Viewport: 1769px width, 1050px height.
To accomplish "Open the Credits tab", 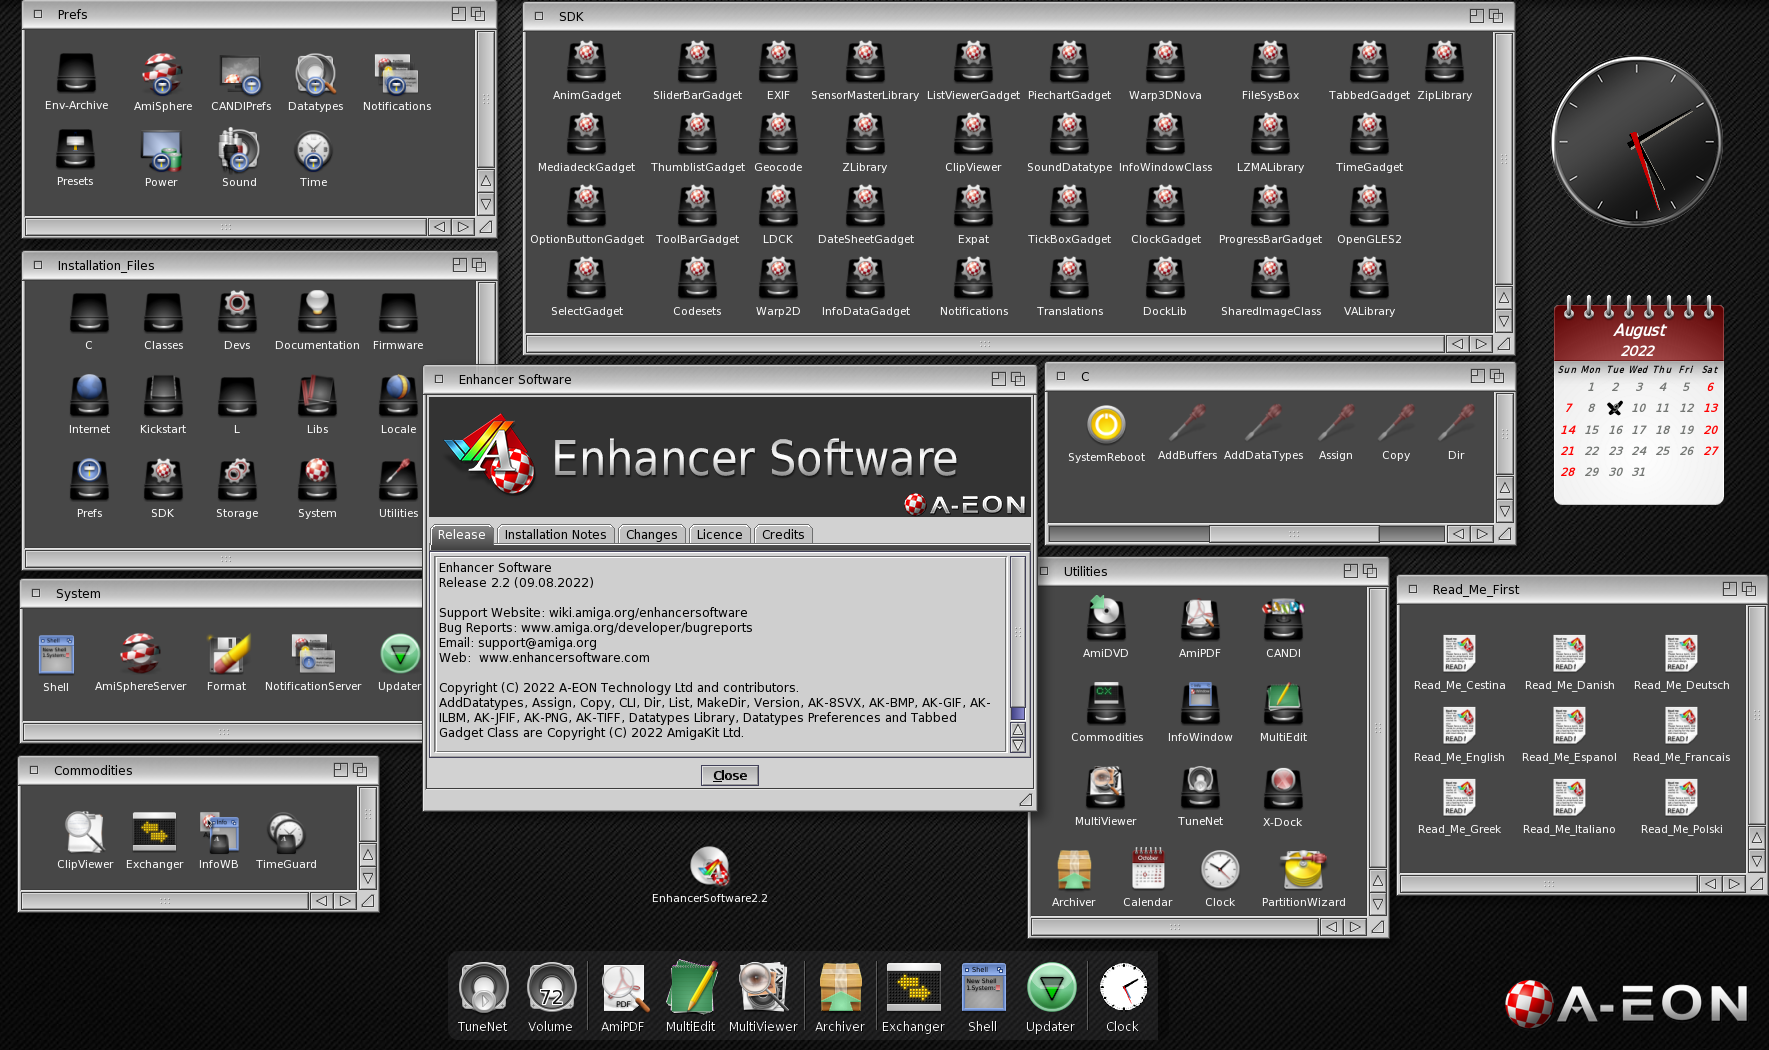I will pyautogui.click(x=782, y=535).
